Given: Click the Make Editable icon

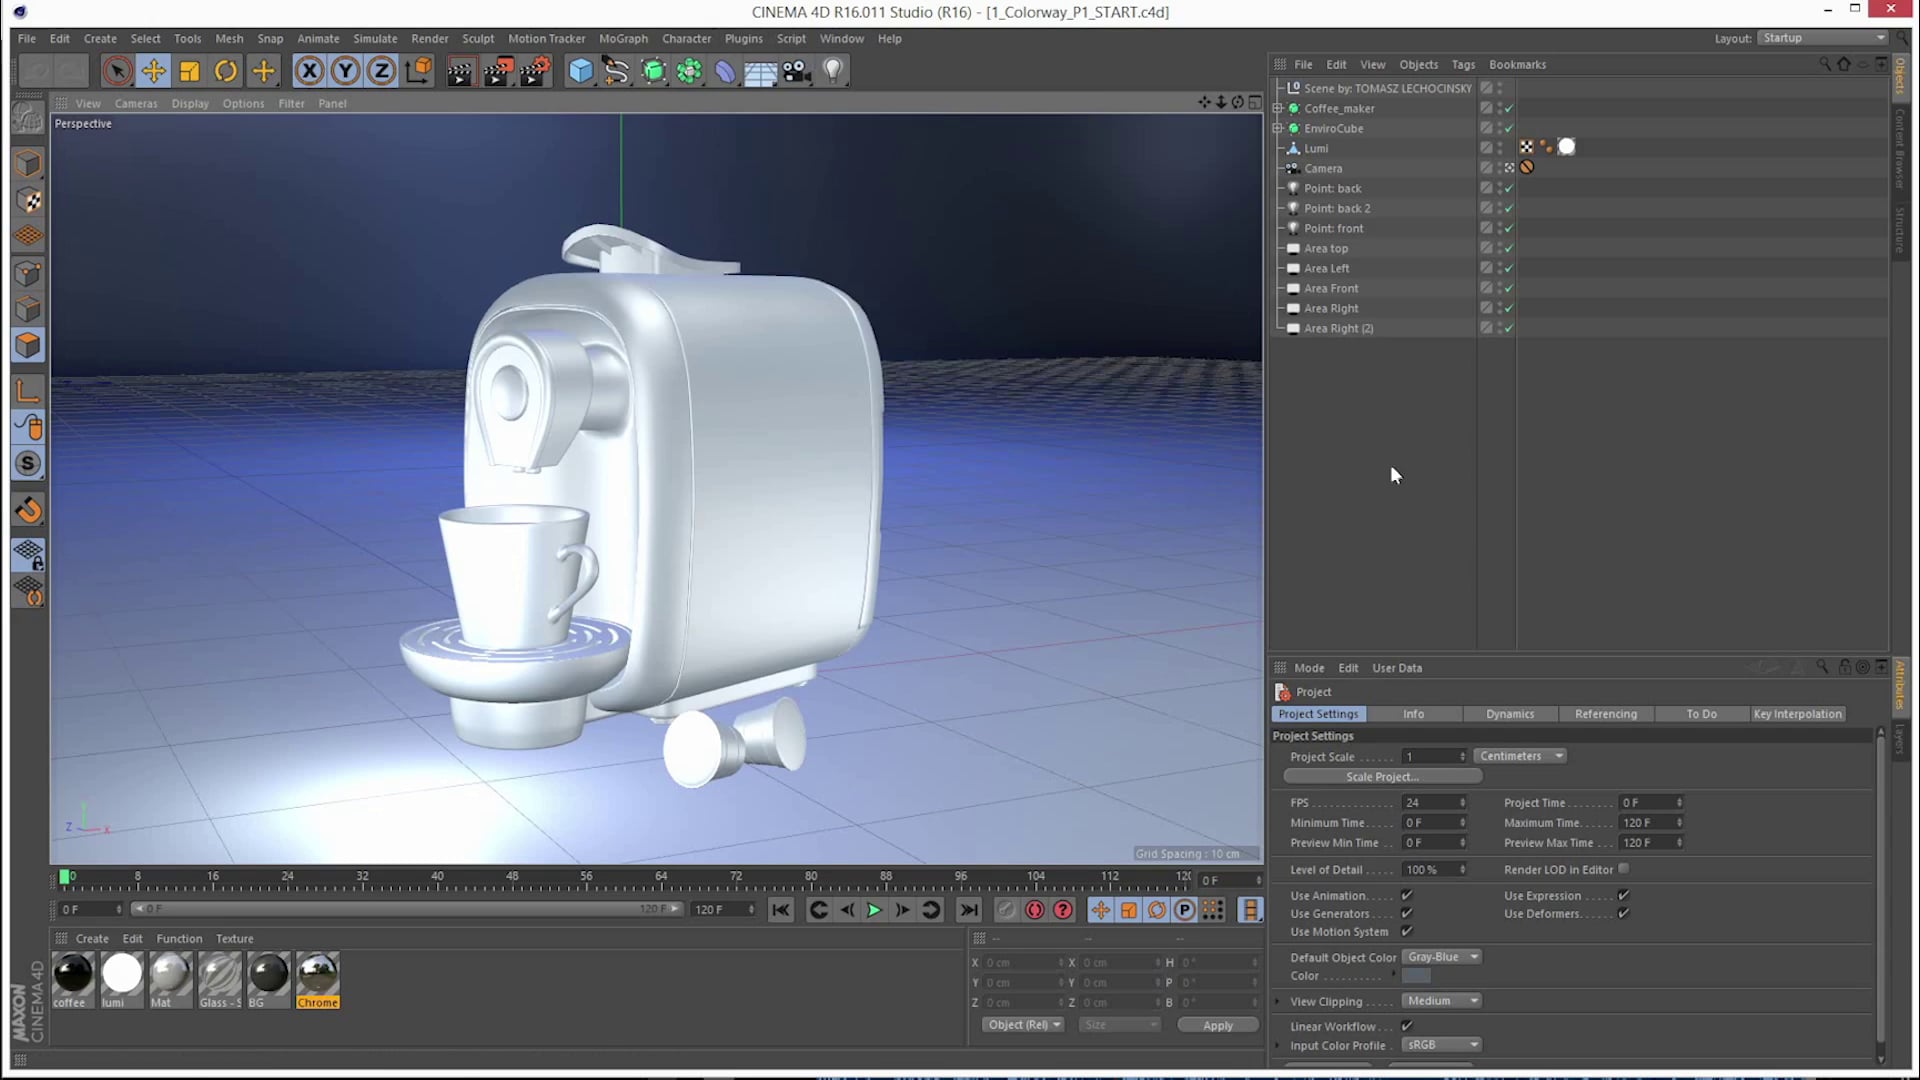Looking at the screenshot, I should click(x=28, y=119).
